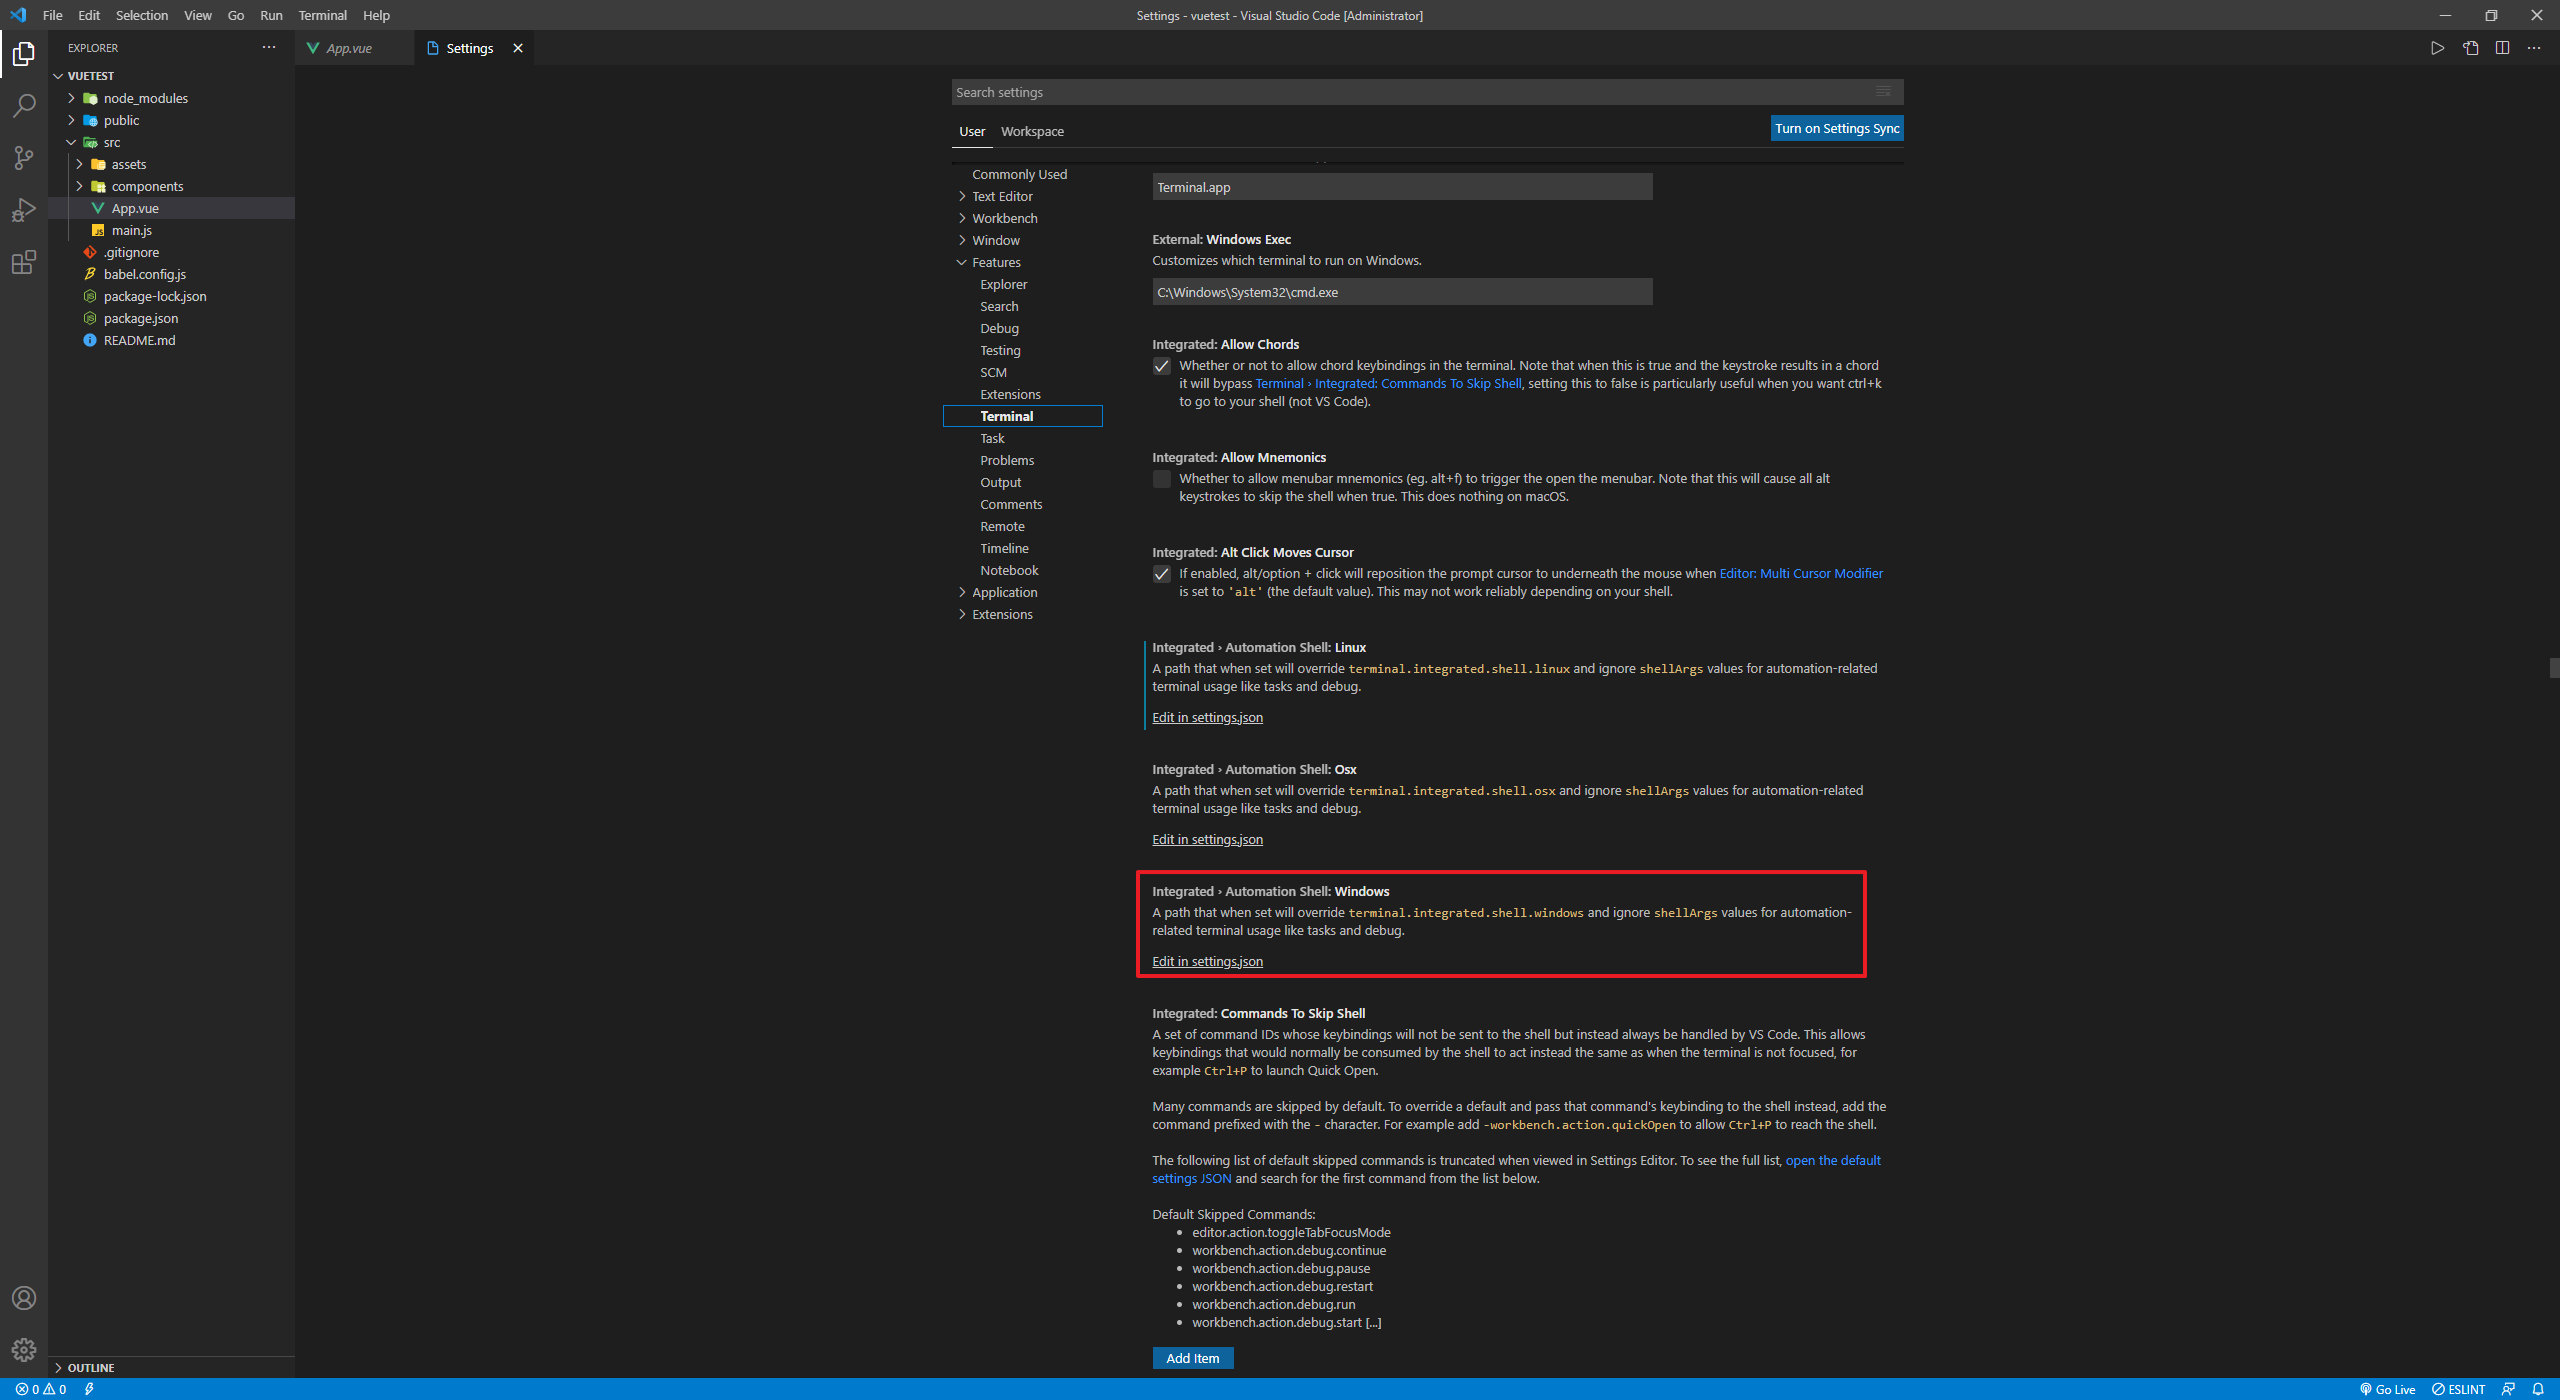Open the Run and Debug view
The width and height of the screenshot is (2560, 1400).
24,210
